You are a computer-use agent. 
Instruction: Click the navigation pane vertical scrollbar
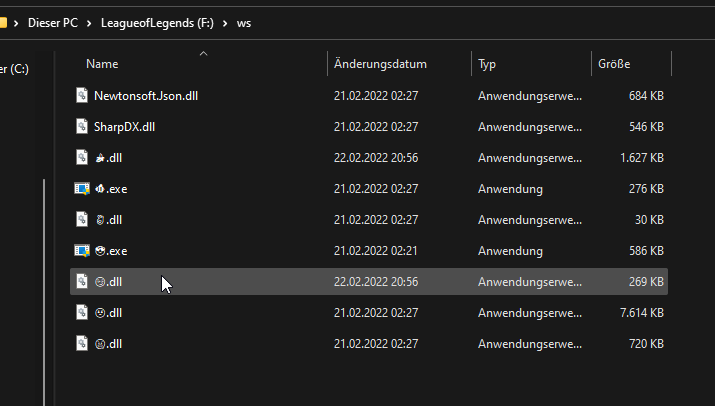coord(44,292)
